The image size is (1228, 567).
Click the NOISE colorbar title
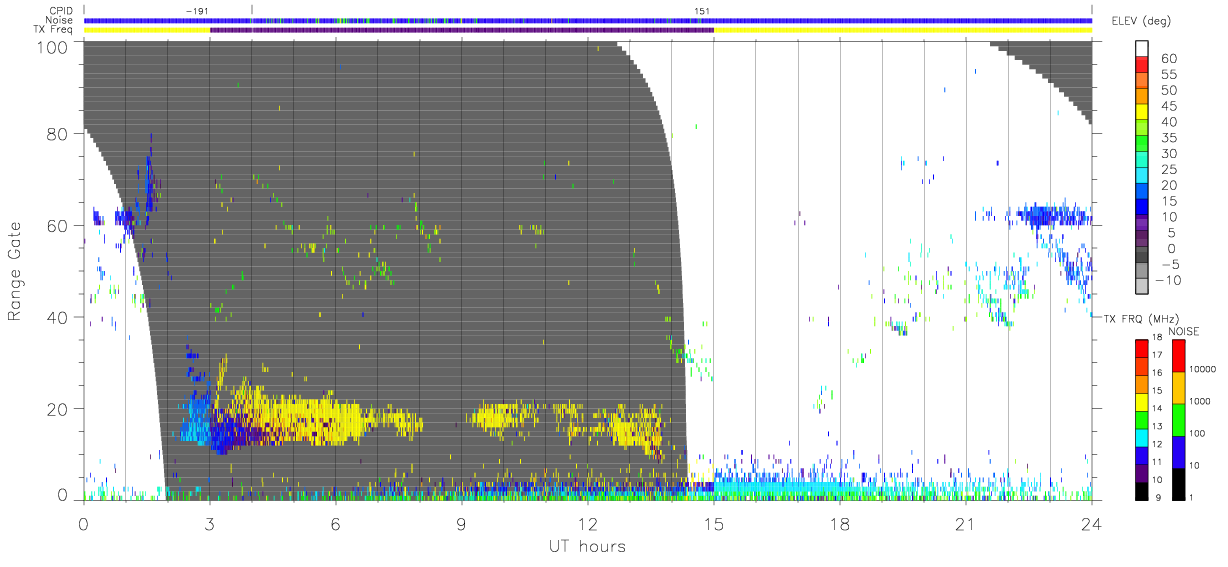pyautogui.click(x=1184, y=331)
